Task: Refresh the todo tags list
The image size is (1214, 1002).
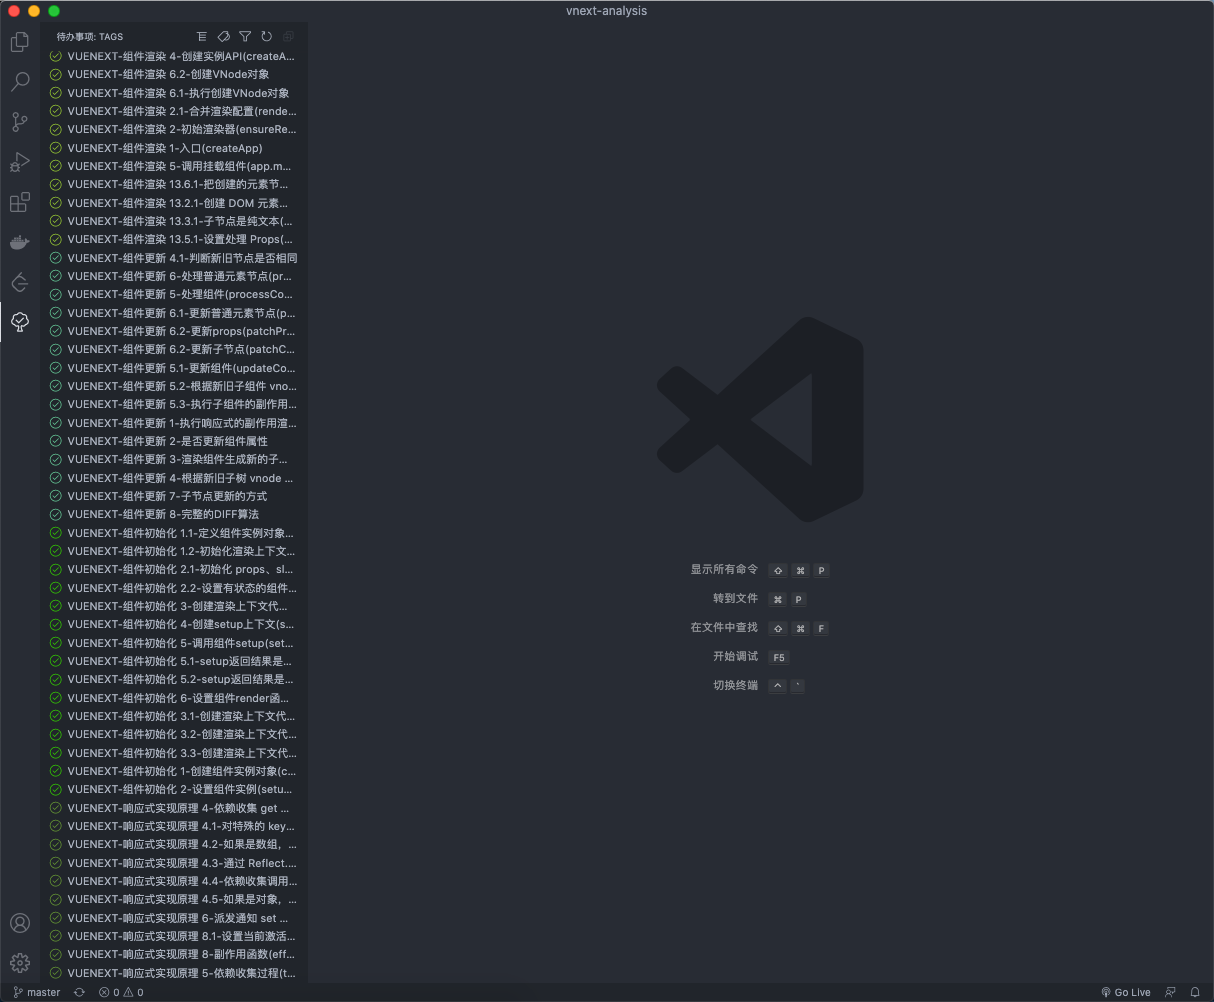Action: pos(267,36)
